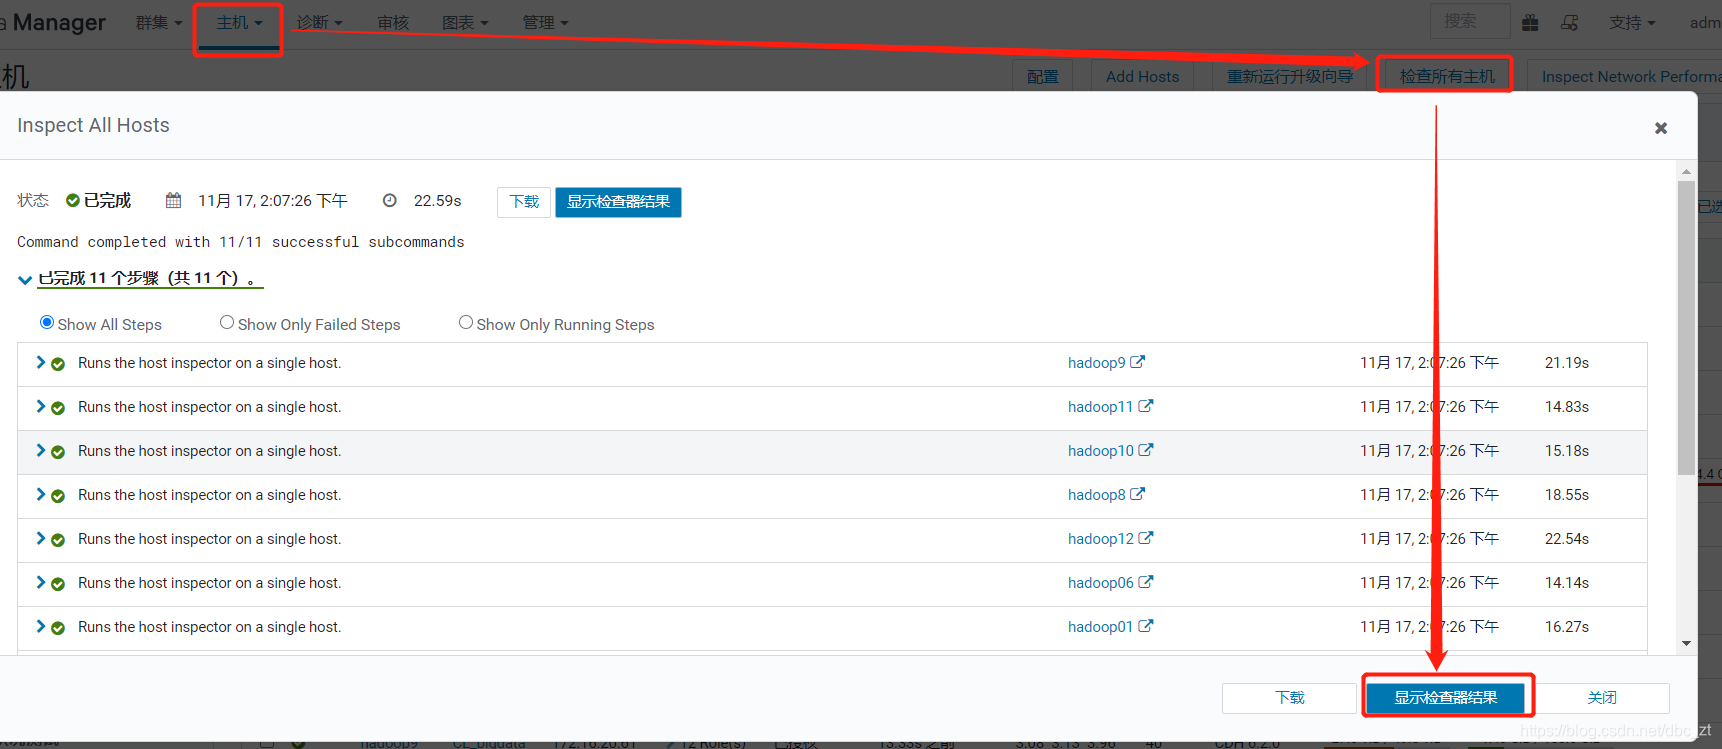
Task: Expand the hadoop12 step row
Action: [41, 538]
